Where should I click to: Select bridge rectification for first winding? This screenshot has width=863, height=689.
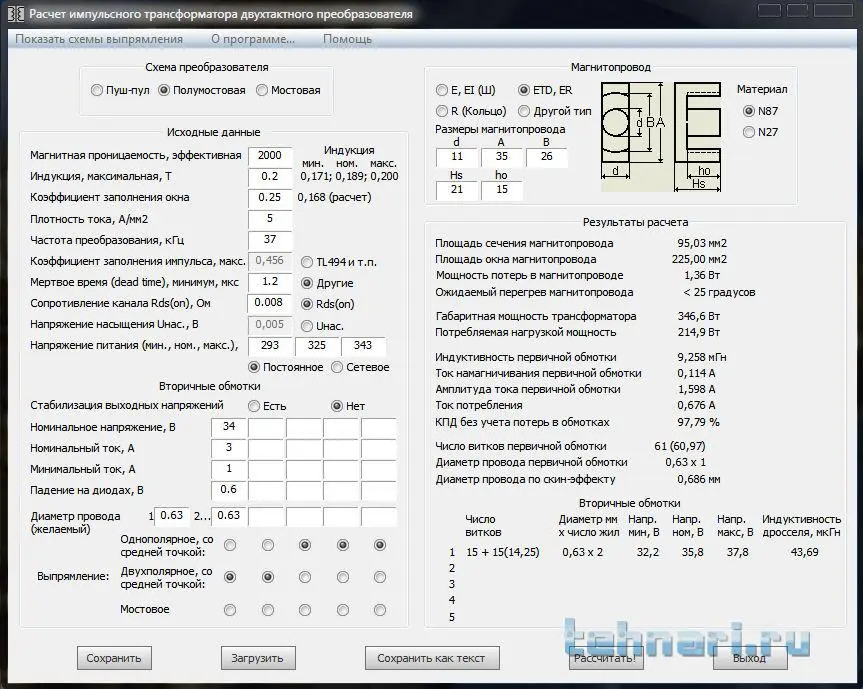(230, 610)
